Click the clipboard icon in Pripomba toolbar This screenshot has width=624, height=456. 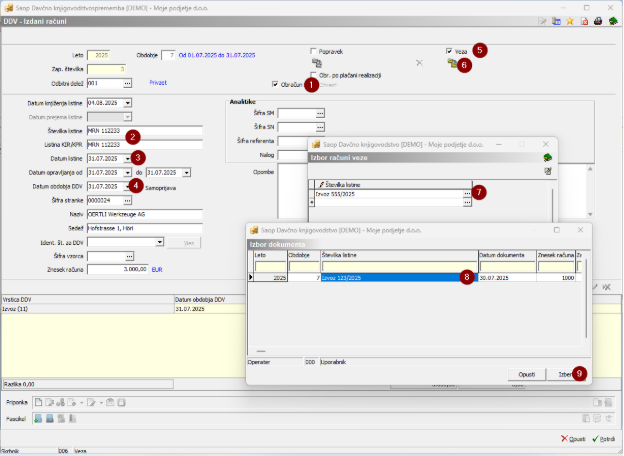pos(110,402)
